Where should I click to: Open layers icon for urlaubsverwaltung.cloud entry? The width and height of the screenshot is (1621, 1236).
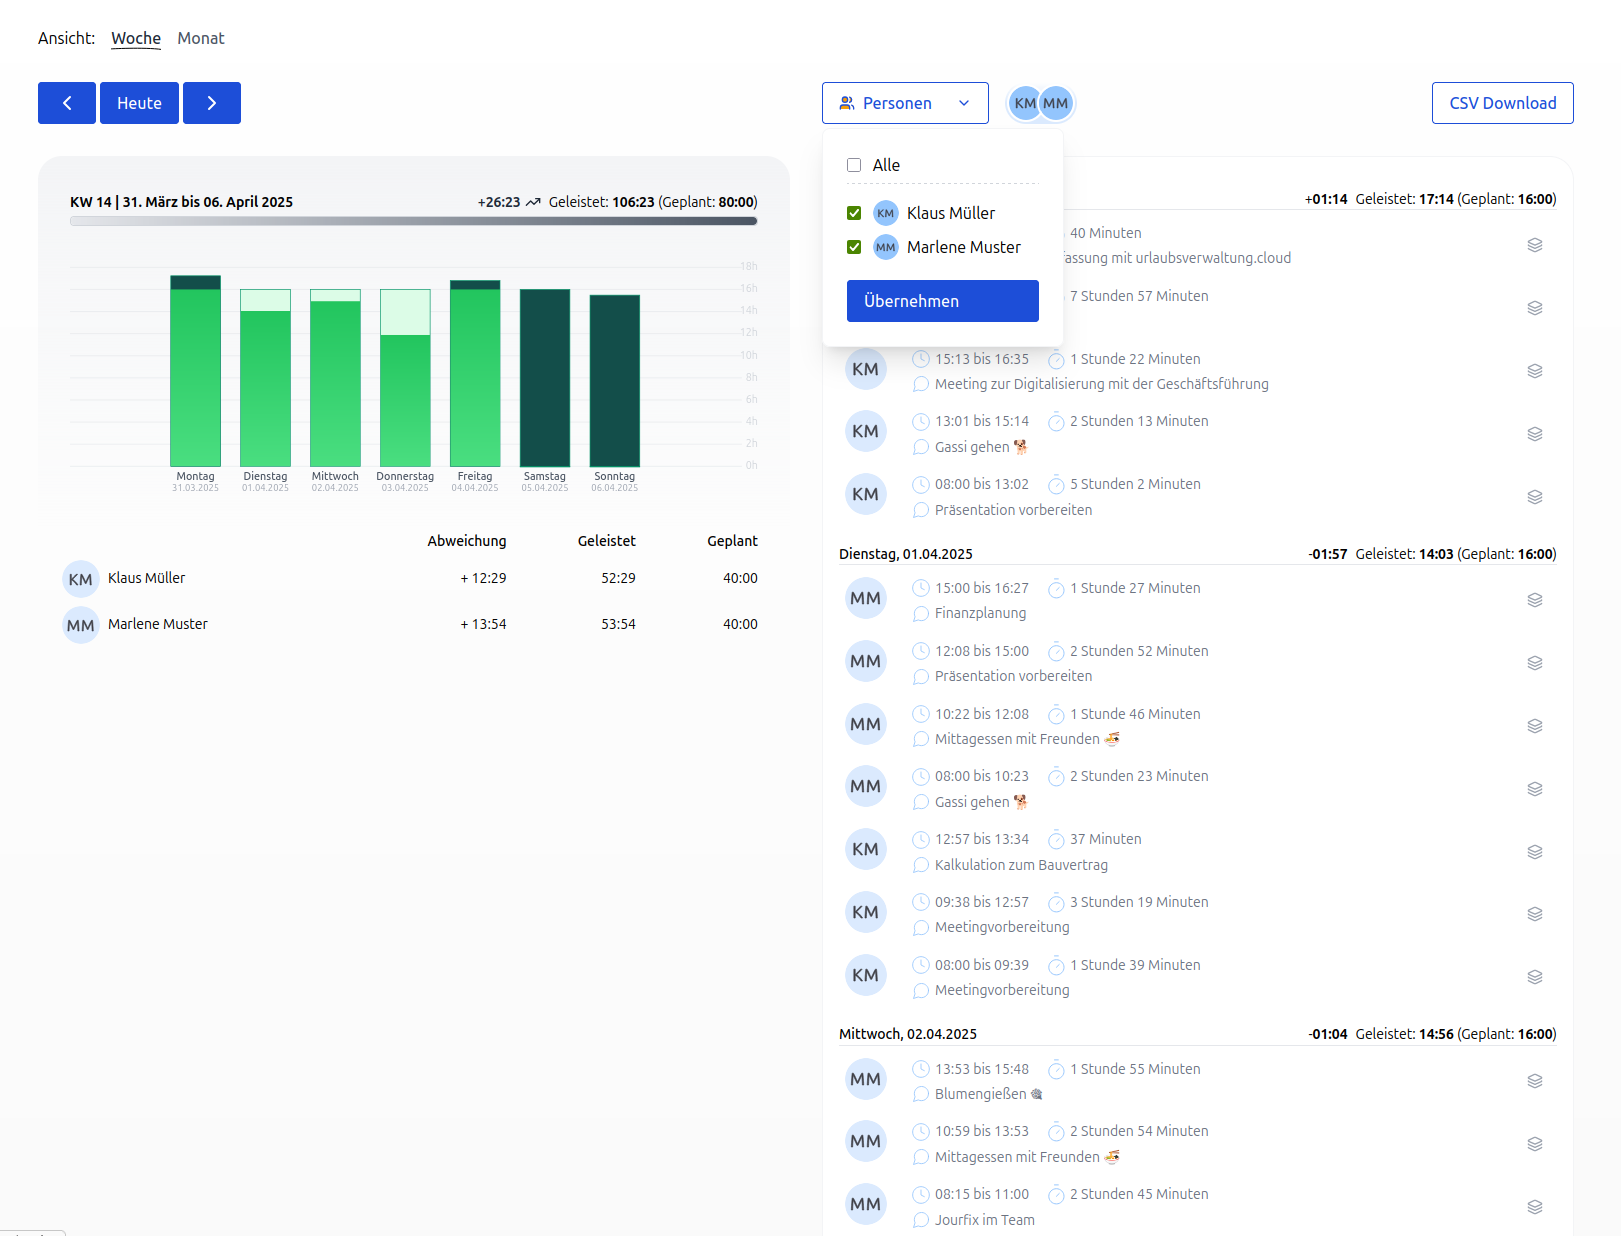pyautogui.click(x=1535, y=245)
